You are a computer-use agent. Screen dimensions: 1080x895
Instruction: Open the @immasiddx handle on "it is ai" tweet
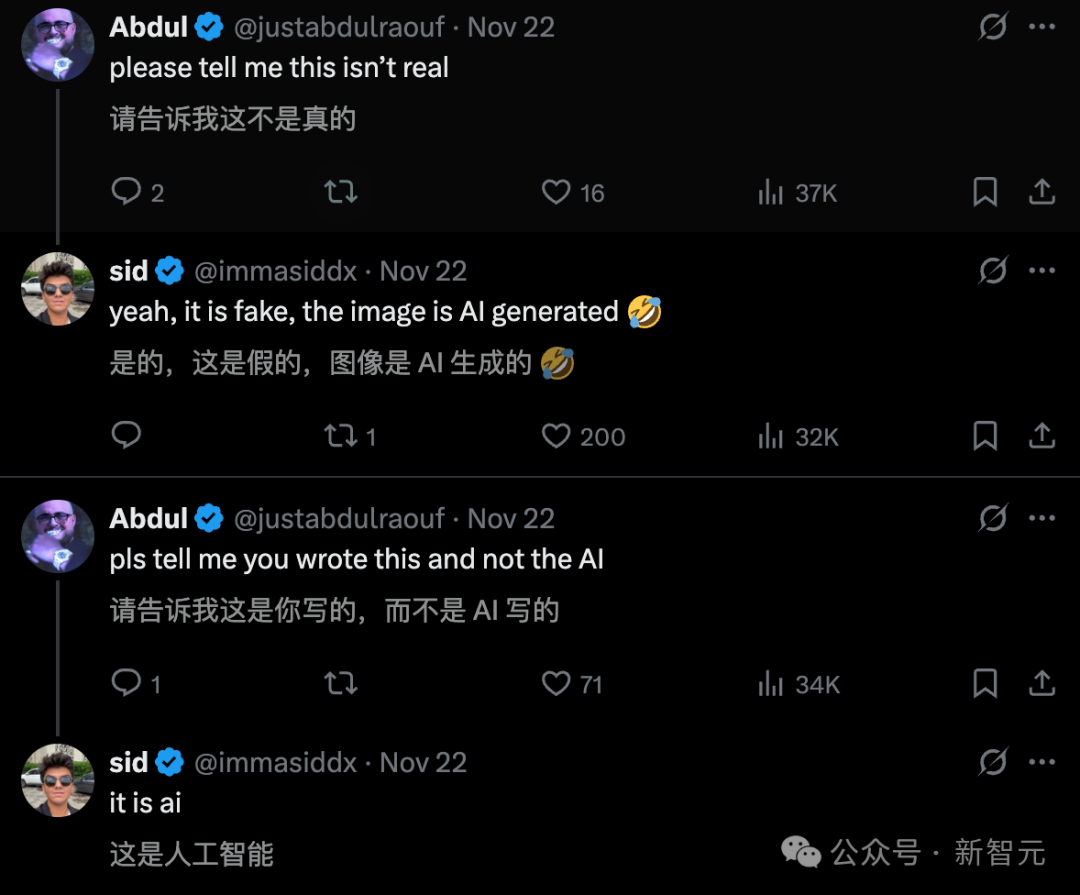tap(275, 762)
